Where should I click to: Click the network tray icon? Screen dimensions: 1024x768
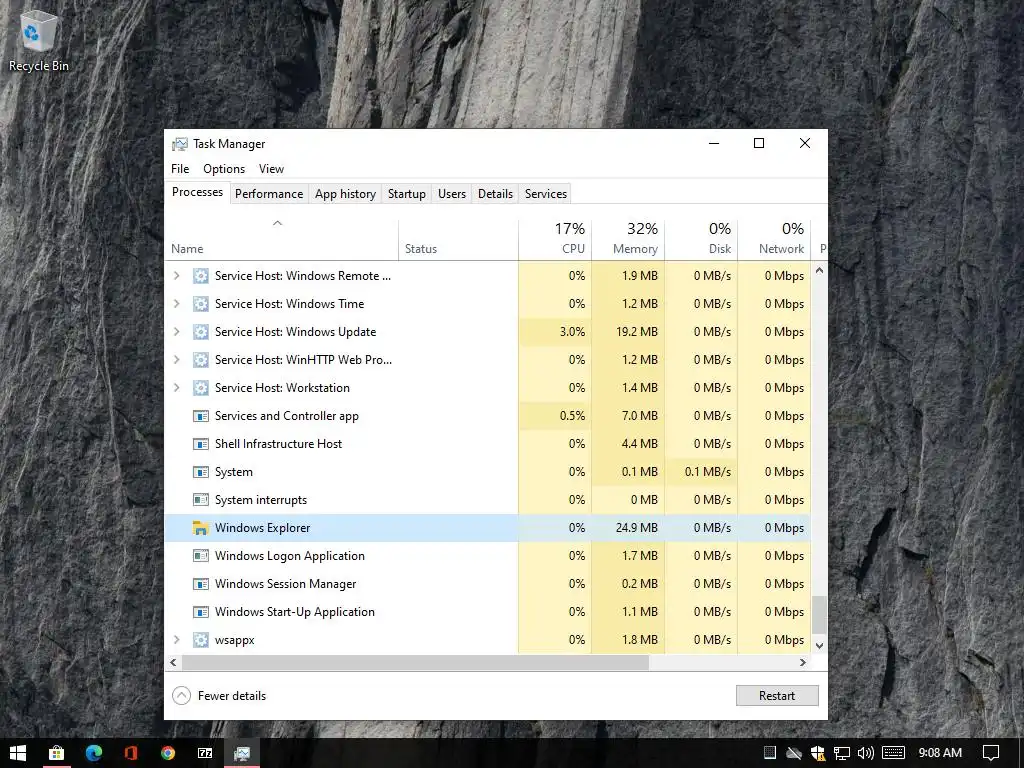(842, 753)
